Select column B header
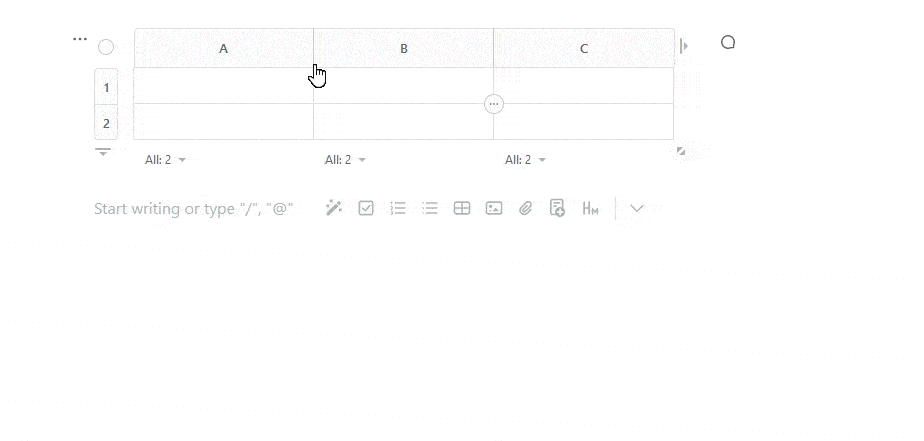Viewport: 924px width, 441px height. pos(404,48)
